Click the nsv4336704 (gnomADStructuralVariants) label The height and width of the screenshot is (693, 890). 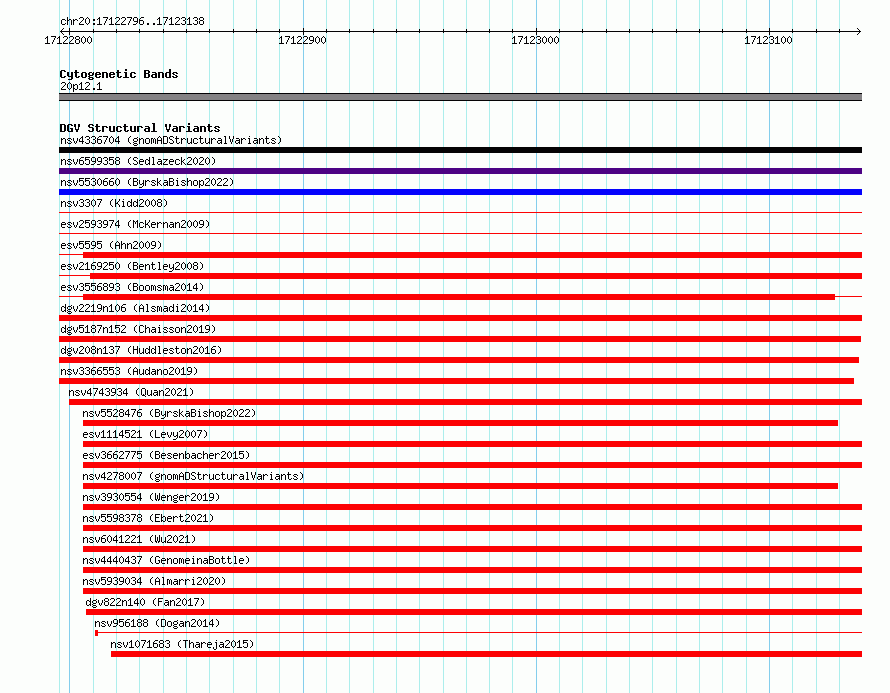[171, 140]
